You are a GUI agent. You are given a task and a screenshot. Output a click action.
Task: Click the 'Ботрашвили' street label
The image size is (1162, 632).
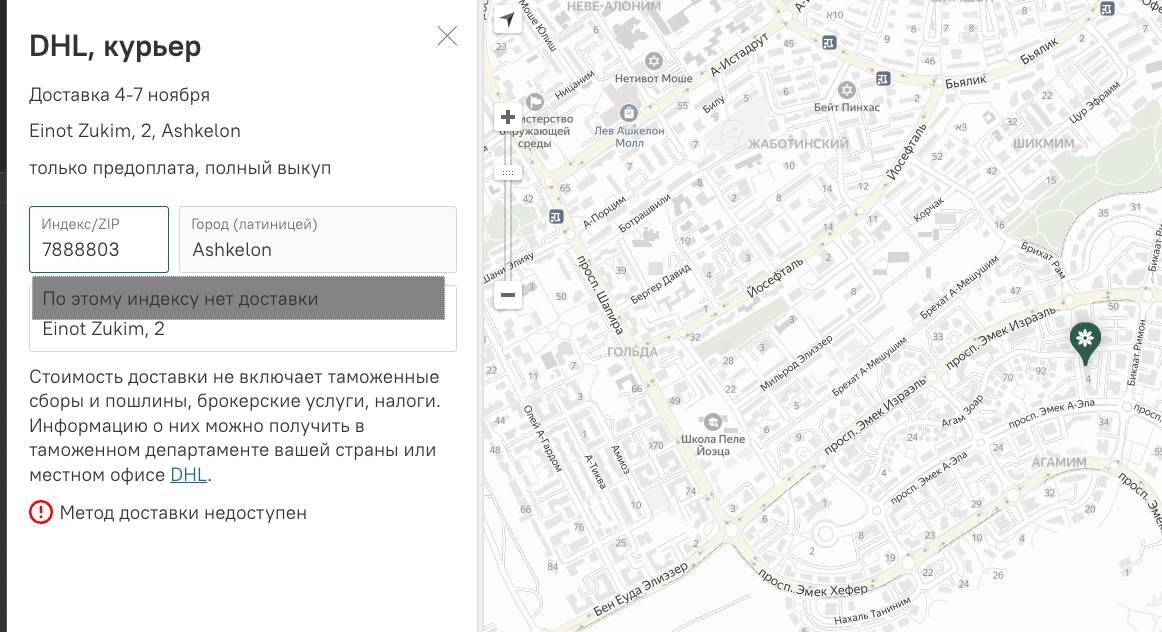(644, 213)
